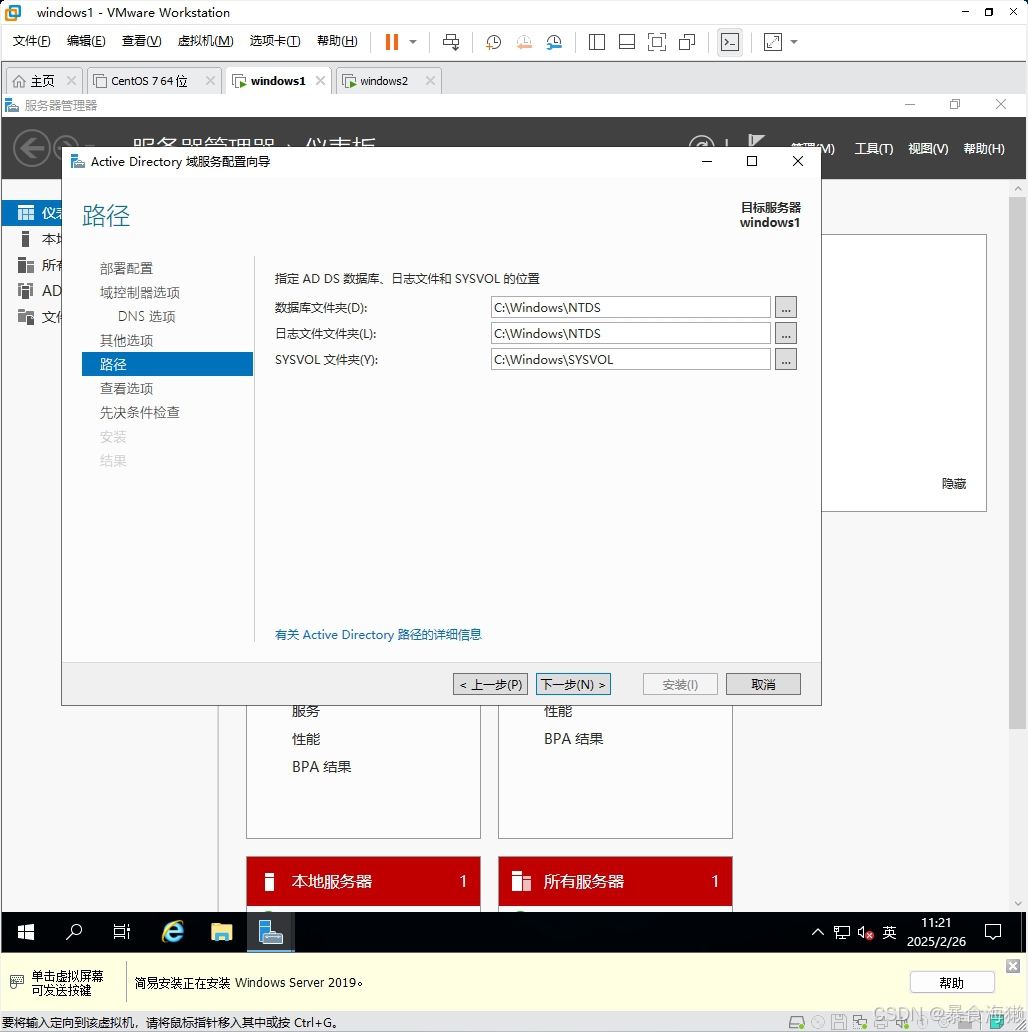Click the take snapshot clock icon
The width and height of the screenshot is (1028, 1032).
pos(493,42)
